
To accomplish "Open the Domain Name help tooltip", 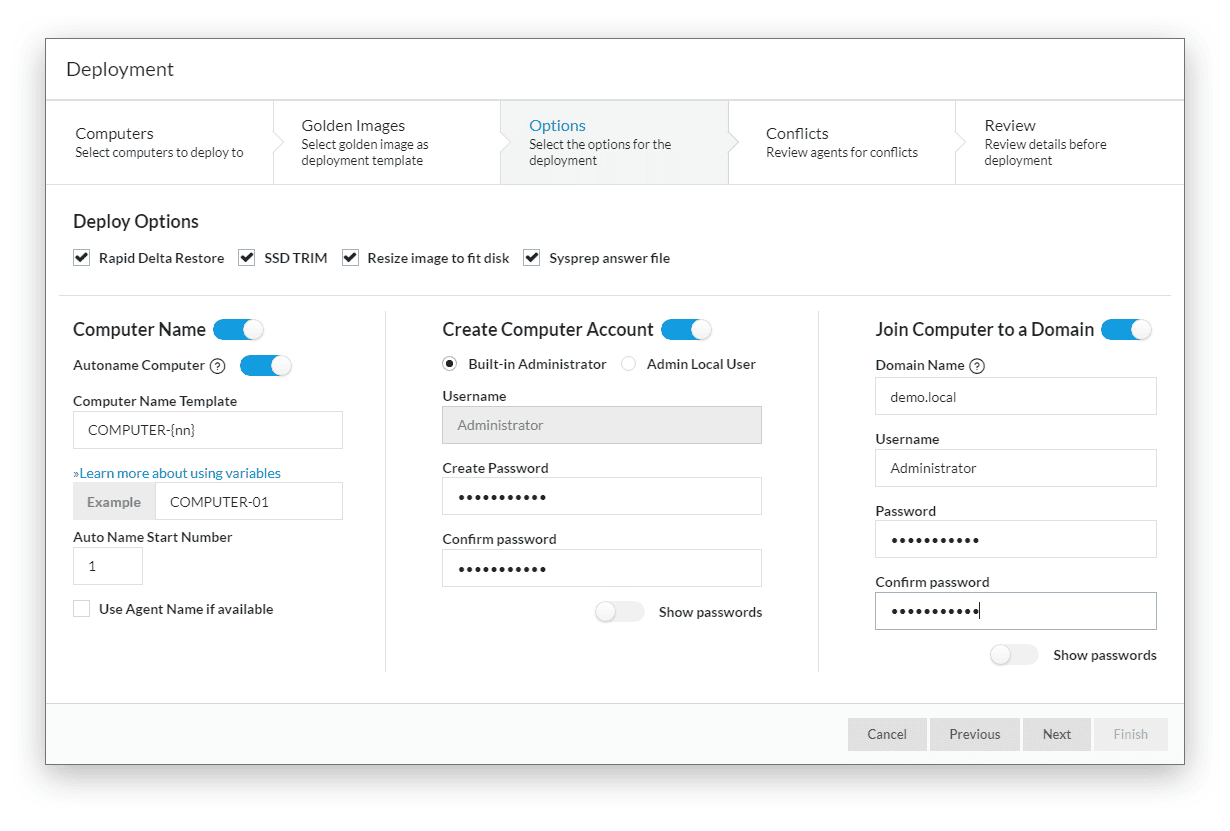I will (975, 365).
